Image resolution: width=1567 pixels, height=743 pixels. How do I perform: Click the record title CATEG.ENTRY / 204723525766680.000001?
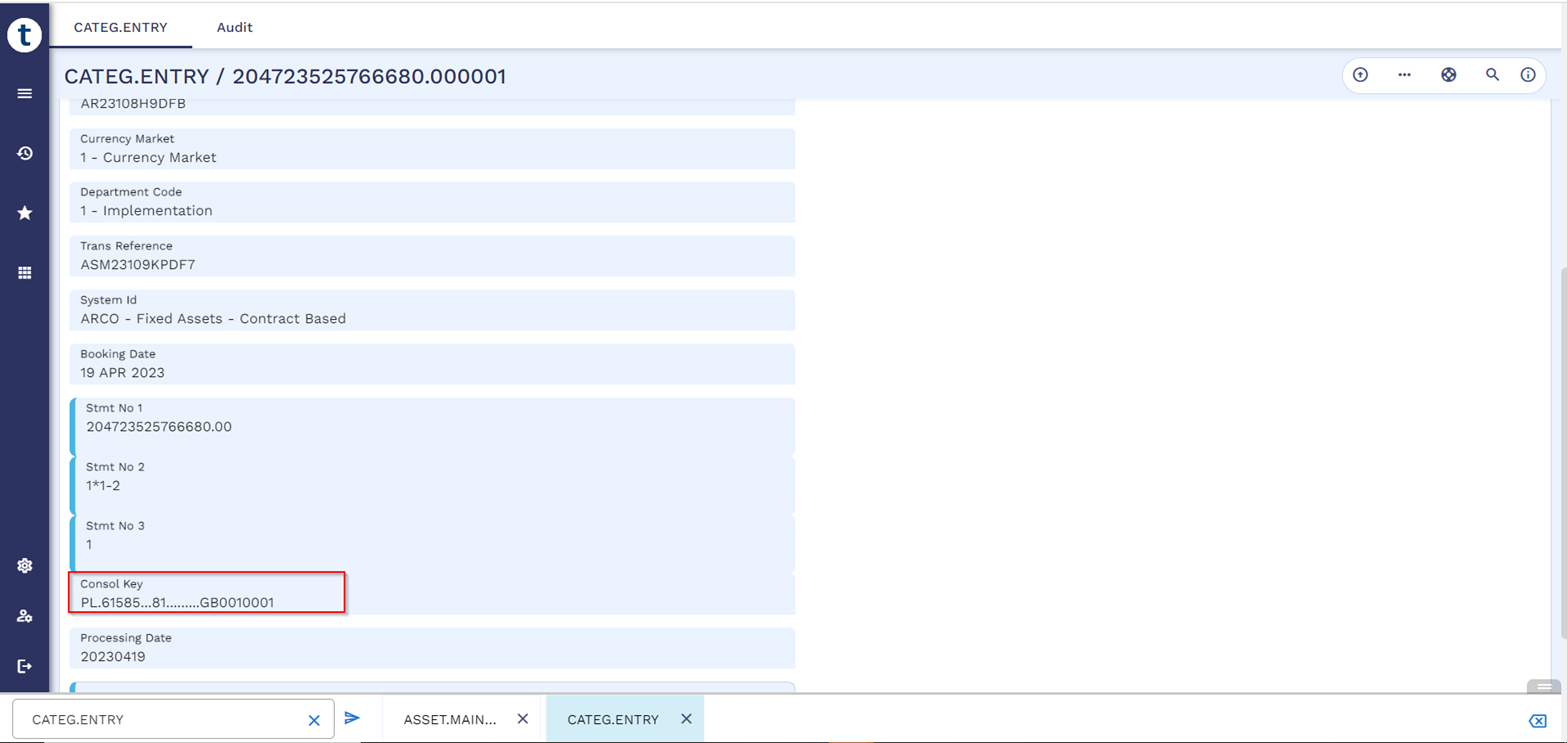tap(285, 76)
